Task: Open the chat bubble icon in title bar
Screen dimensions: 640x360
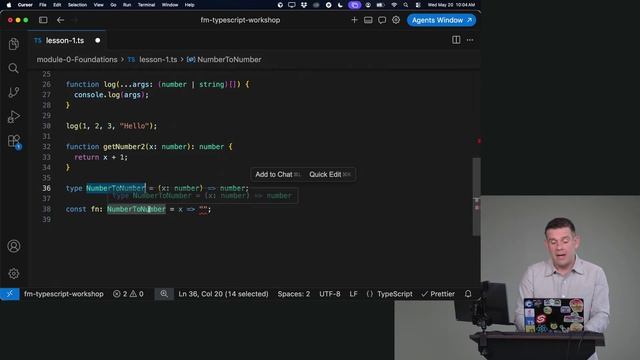Action: point(382,20)
